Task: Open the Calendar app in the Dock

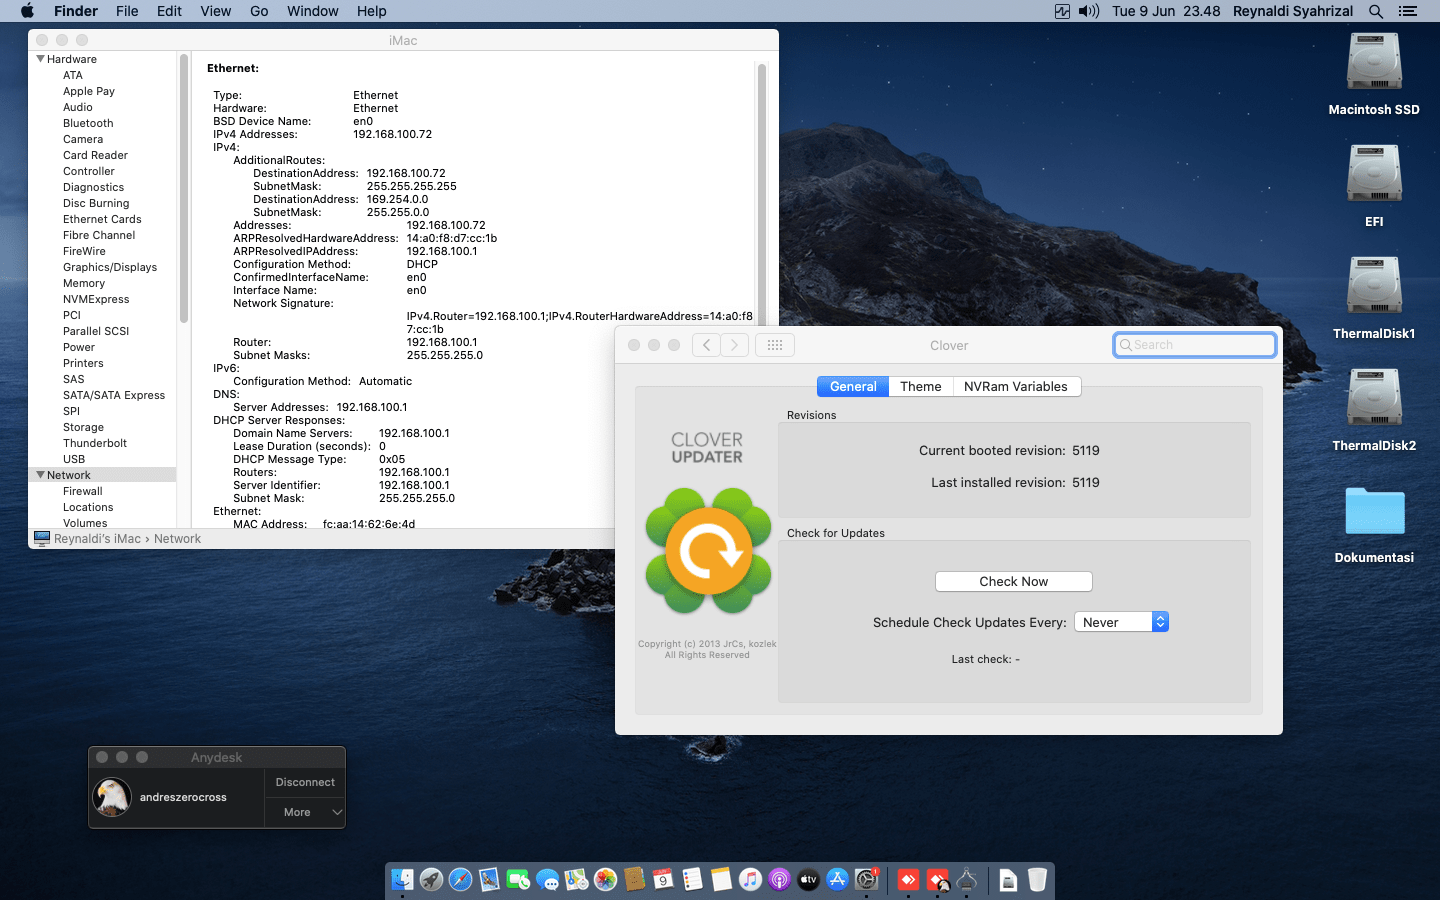Action: (663, 880)
